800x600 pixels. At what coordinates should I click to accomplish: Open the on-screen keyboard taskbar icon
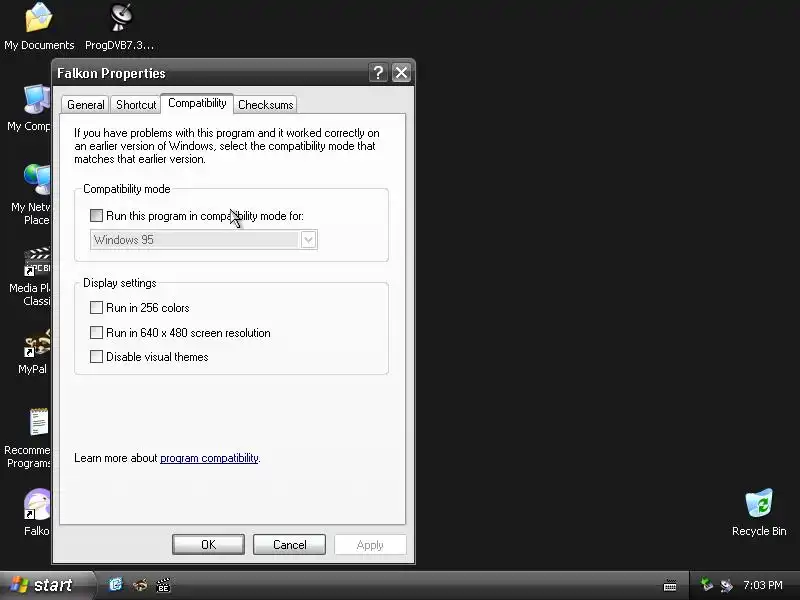point(670,586)
